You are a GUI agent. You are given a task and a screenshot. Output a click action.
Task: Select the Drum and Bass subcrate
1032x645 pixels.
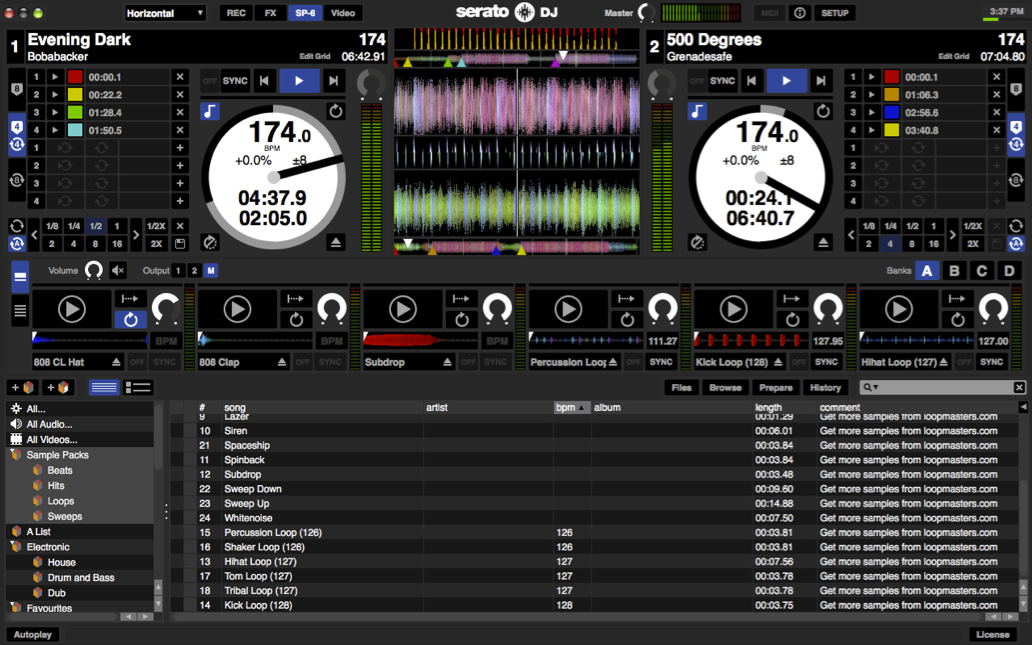click(x=81, y=578)
